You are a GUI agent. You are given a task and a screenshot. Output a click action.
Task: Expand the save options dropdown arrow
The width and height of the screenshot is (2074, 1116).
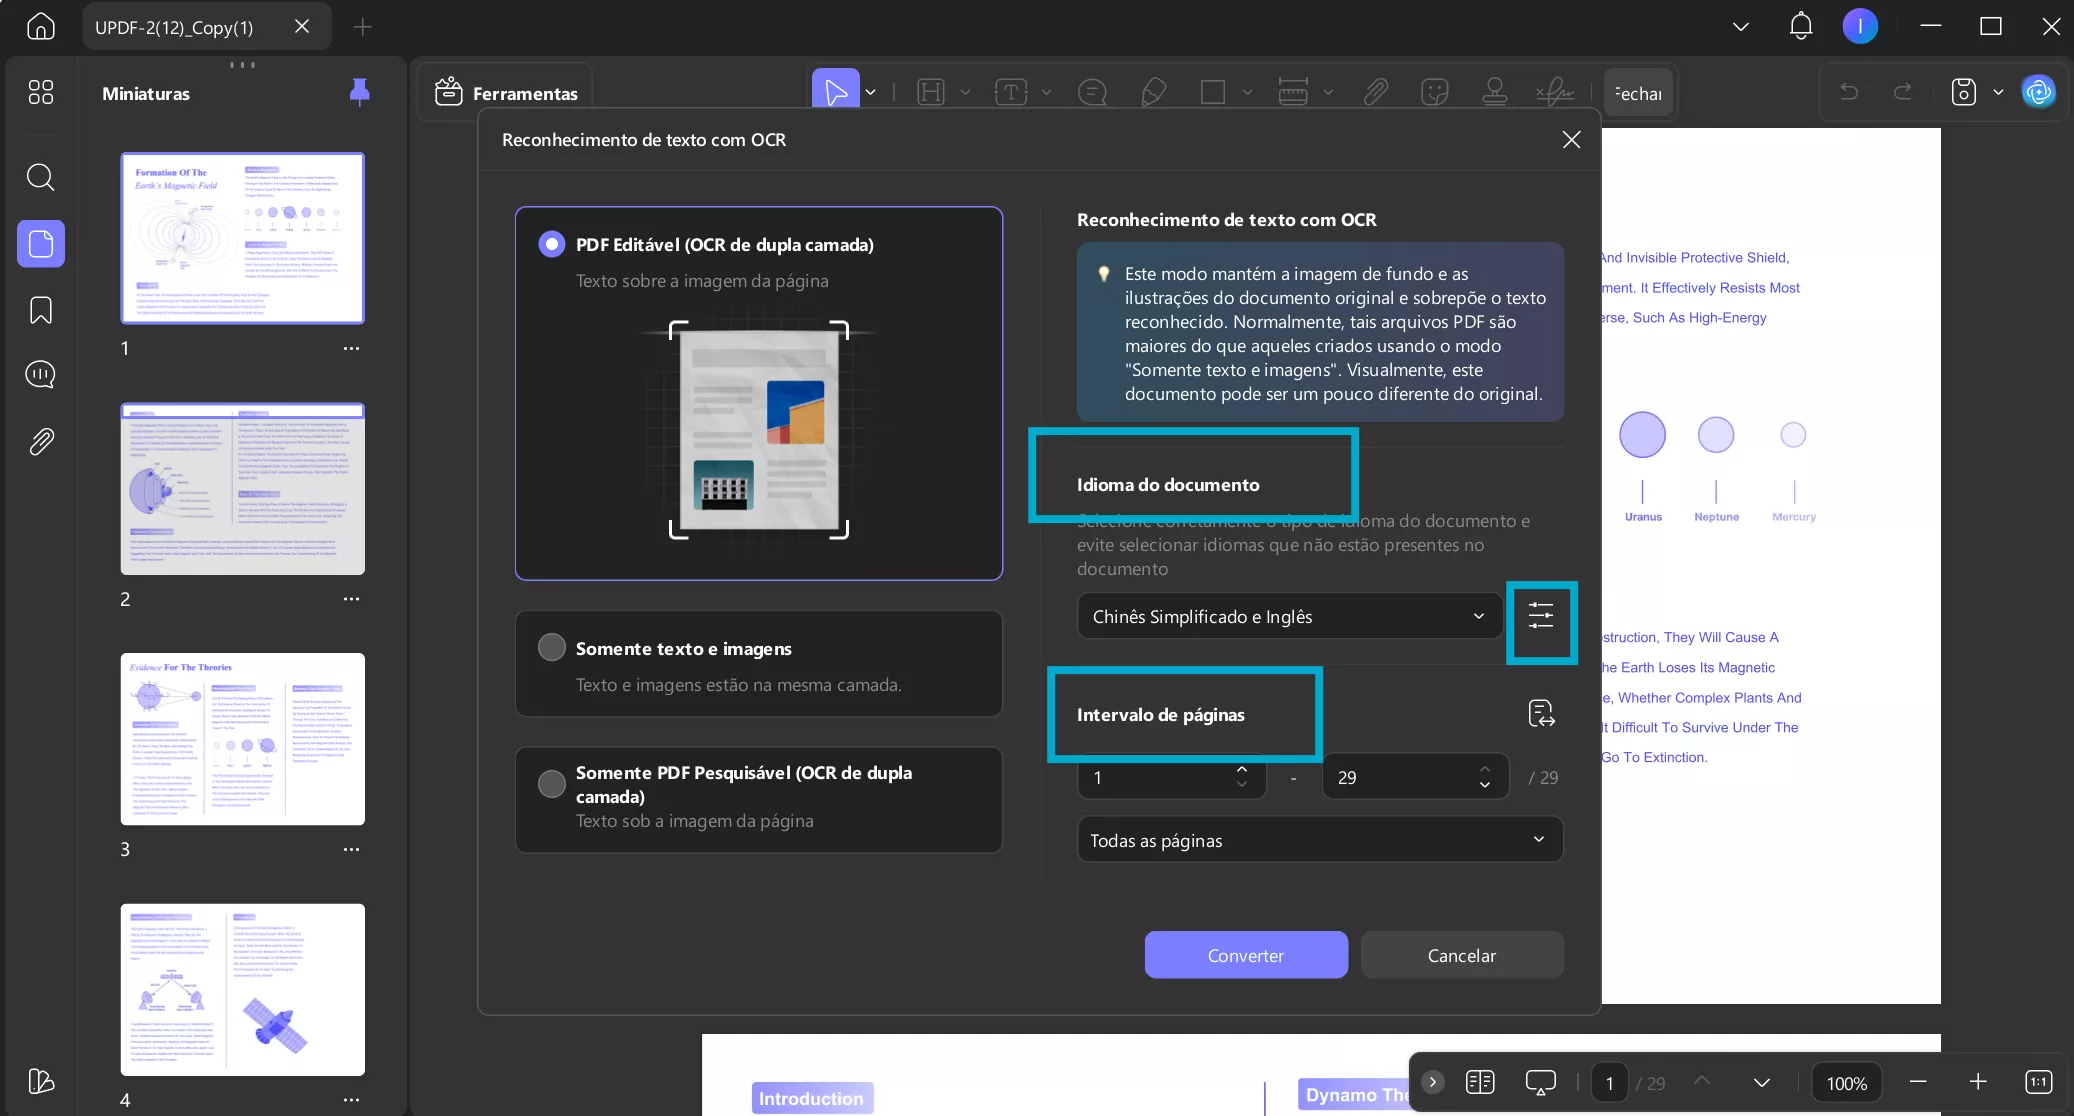coord(1998,92)
